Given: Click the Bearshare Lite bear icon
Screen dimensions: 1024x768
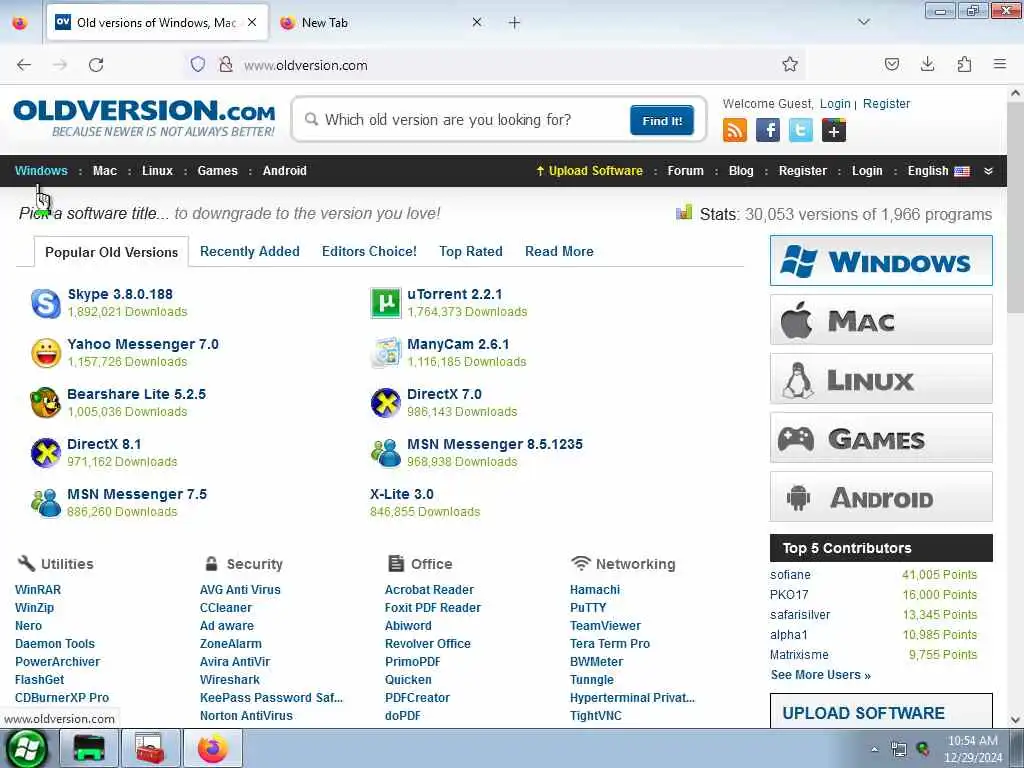Looking at the screenshot, I should click(46, 403).
